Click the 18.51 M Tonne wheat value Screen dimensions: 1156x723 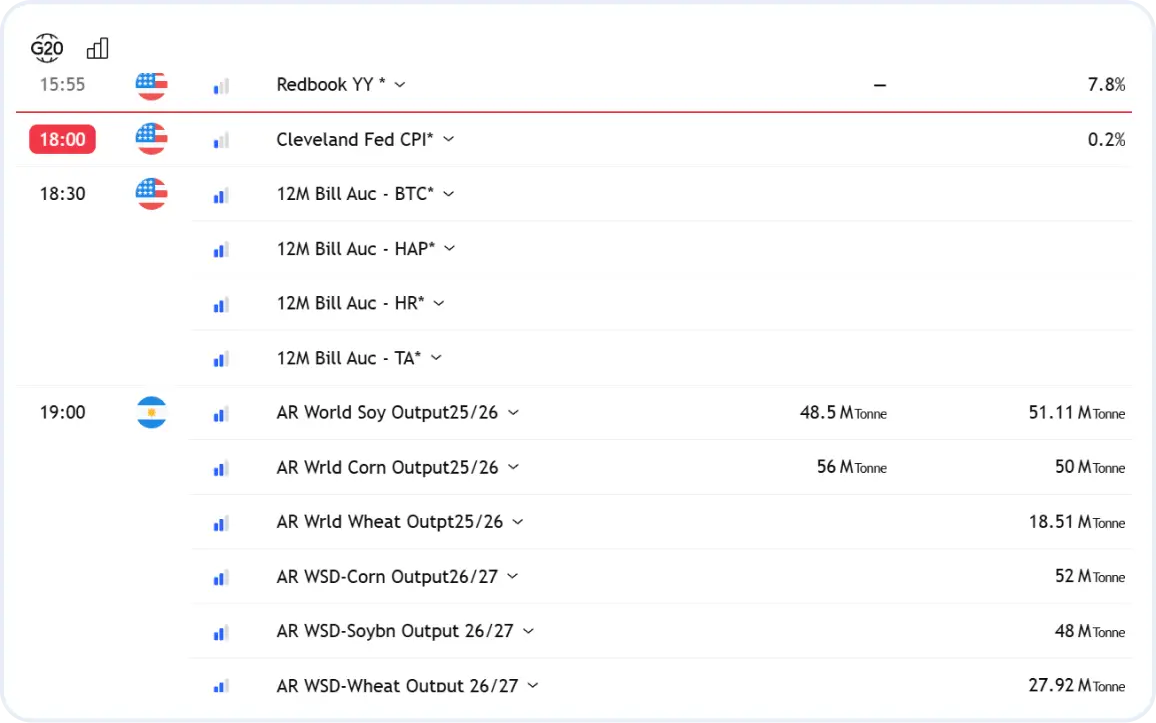coord(1077,522)
